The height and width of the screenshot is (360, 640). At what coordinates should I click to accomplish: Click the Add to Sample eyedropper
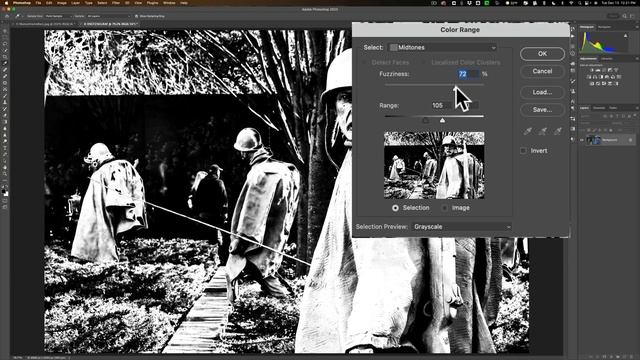point(542,131)
